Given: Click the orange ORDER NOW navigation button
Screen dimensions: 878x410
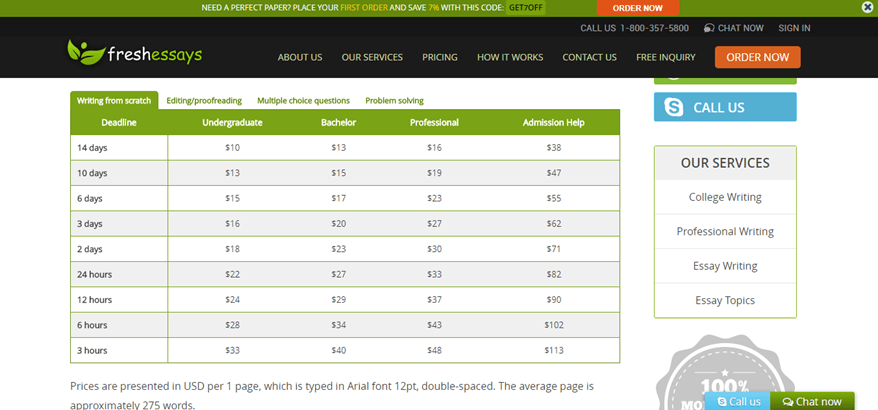Looking at the screenshot, I should pyautogui.click(x=758, y=57).
